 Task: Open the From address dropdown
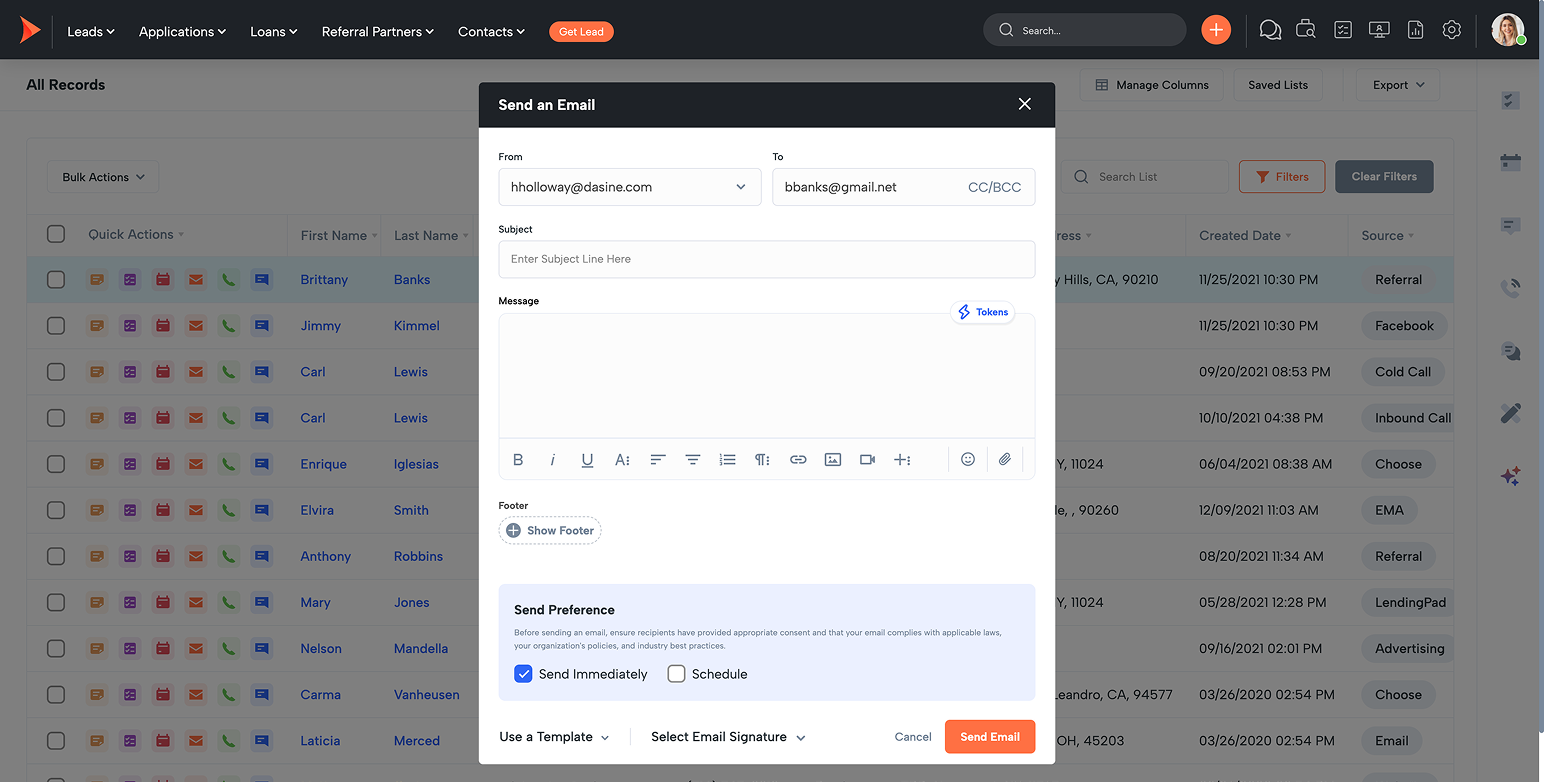coord(629,187)
